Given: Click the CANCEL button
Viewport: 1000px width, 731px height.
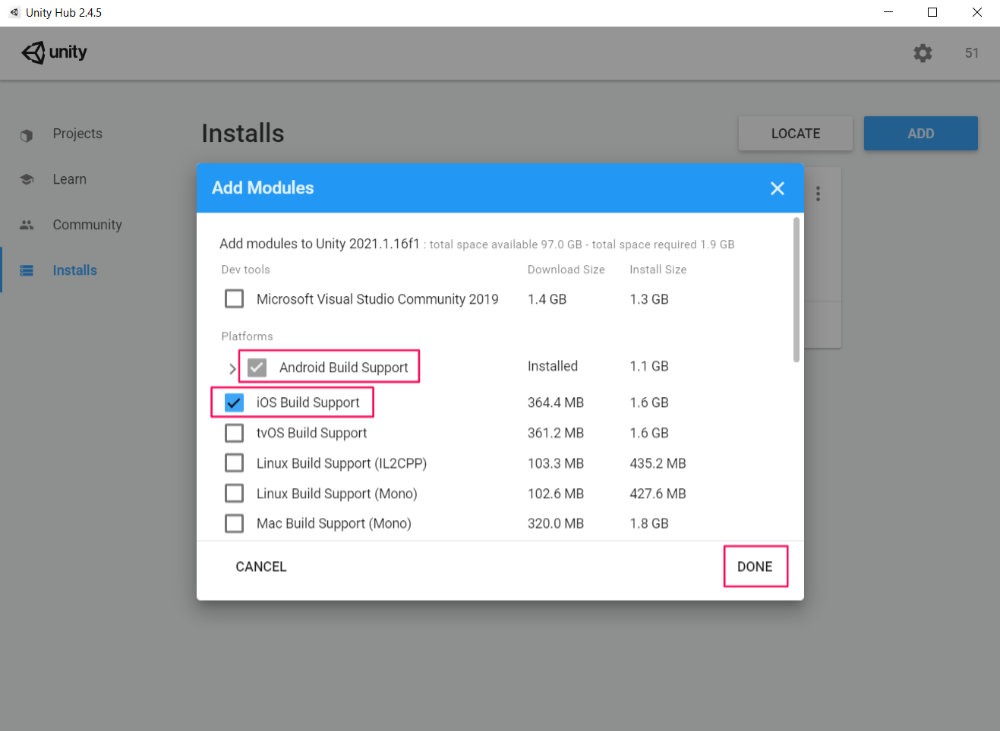Looking at the screenshot, I should point(261,566).
